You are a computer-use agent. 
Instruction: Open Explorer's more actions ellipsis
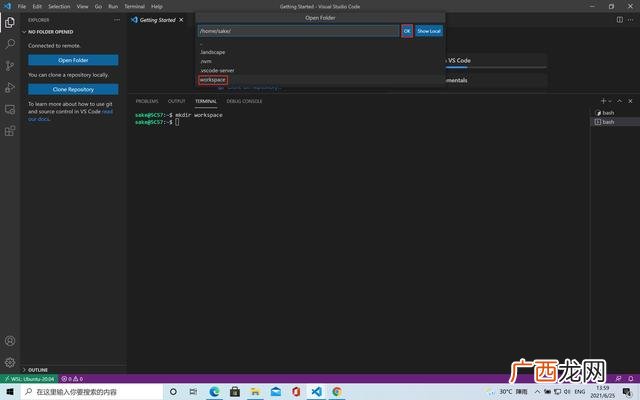click(117, 20)
